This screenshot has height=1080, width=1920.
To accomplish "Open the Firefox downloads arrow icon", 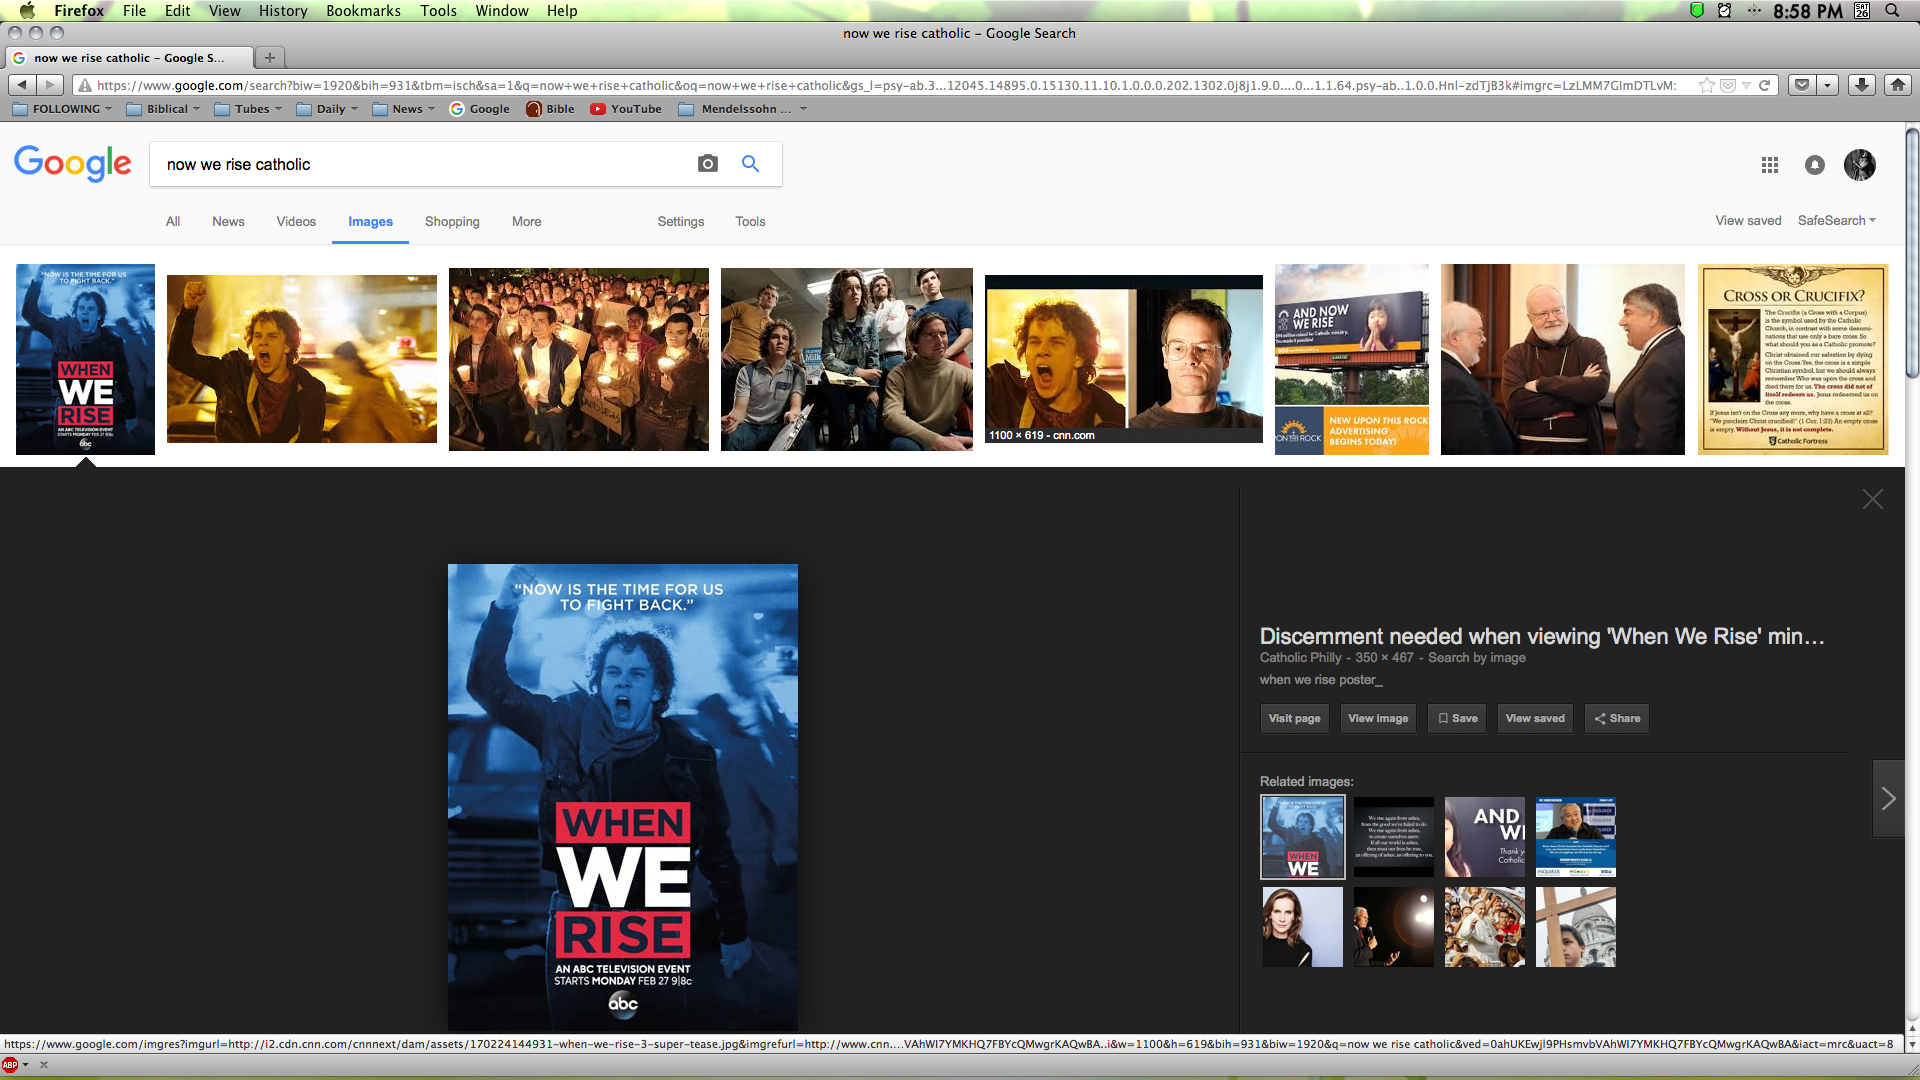I will point(1861,85).
